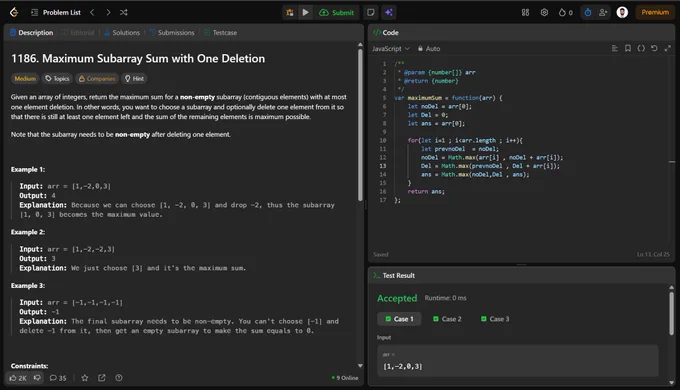Expand the Topics tag
Viewport: 680px width, 390px height.
tap(57, 79)
